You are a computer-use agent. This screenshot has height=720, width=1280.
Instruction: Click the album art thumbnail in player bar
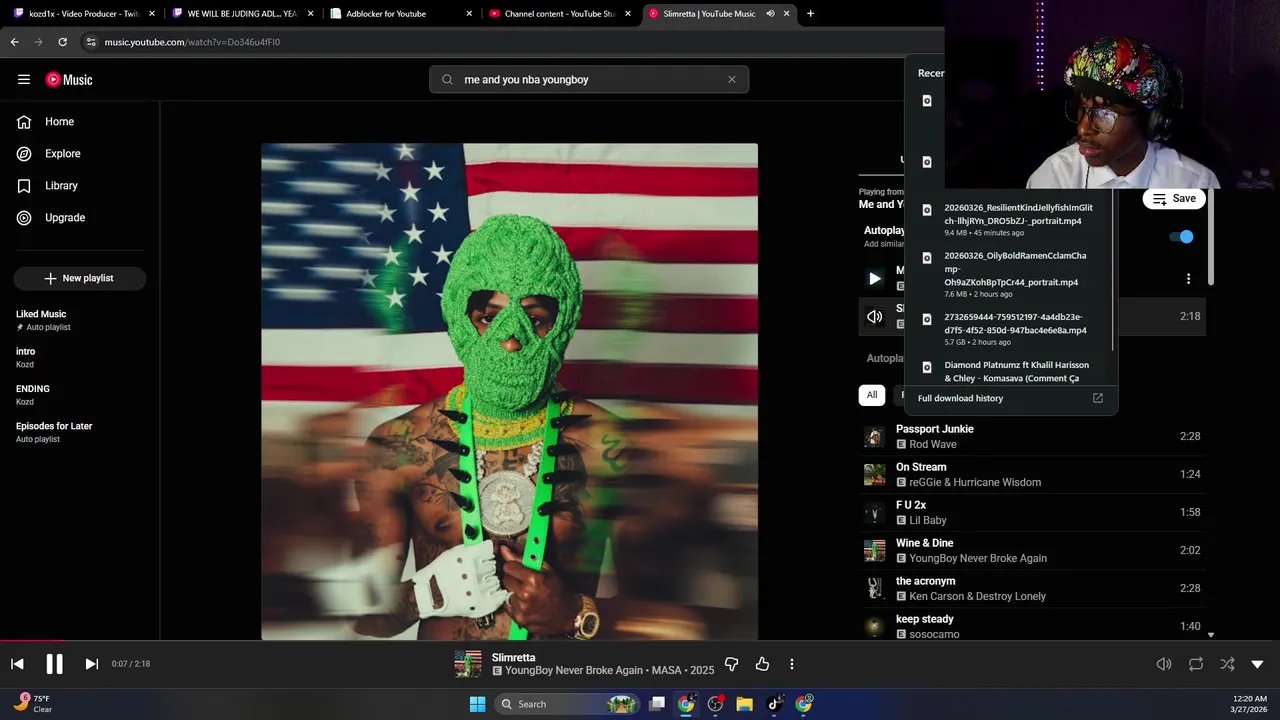click(x=468, y=664)
